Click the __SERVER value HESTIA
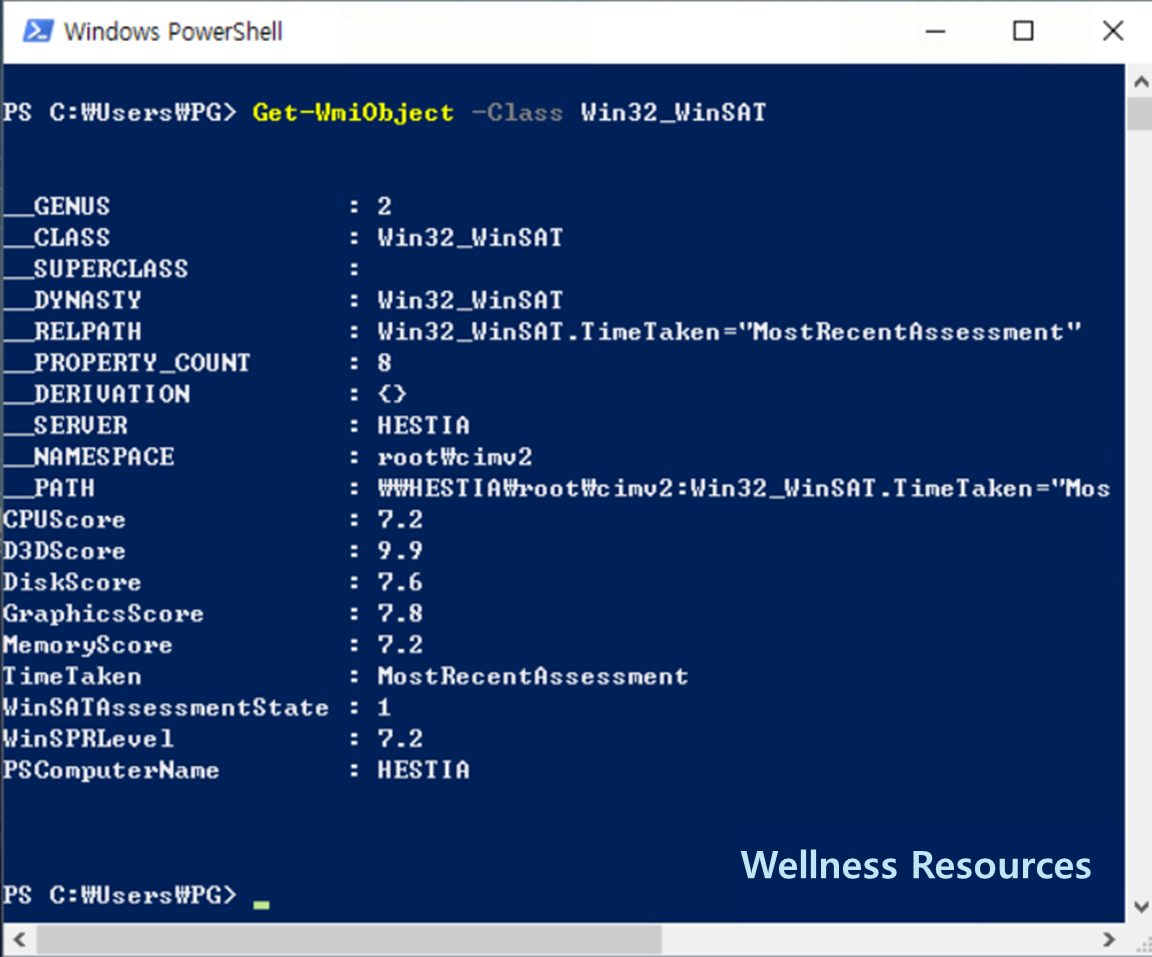 tap(423, 425)
